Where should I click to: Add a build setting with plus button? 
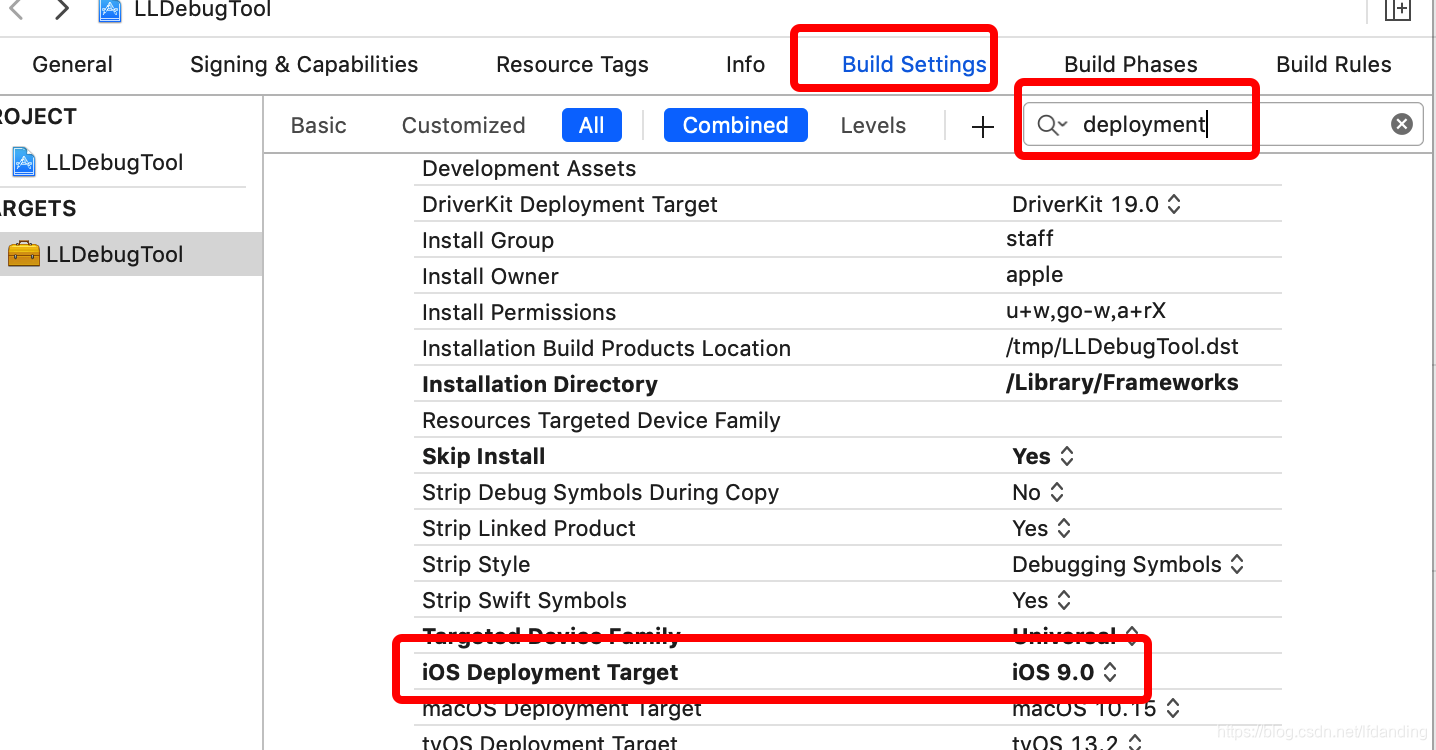click(x=983, y=126)
